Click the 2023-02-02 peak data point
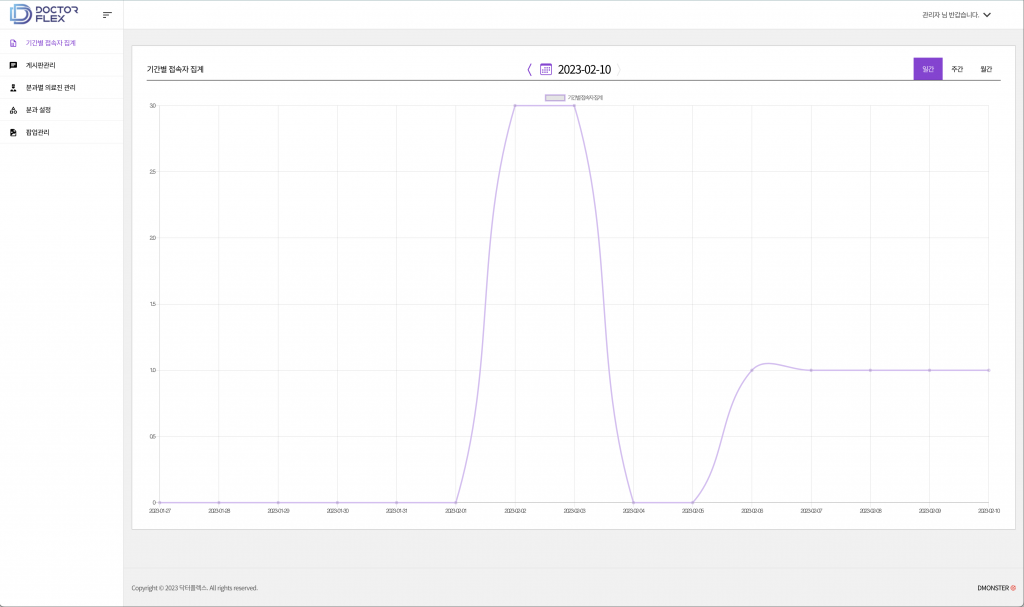 coord(515,106)
